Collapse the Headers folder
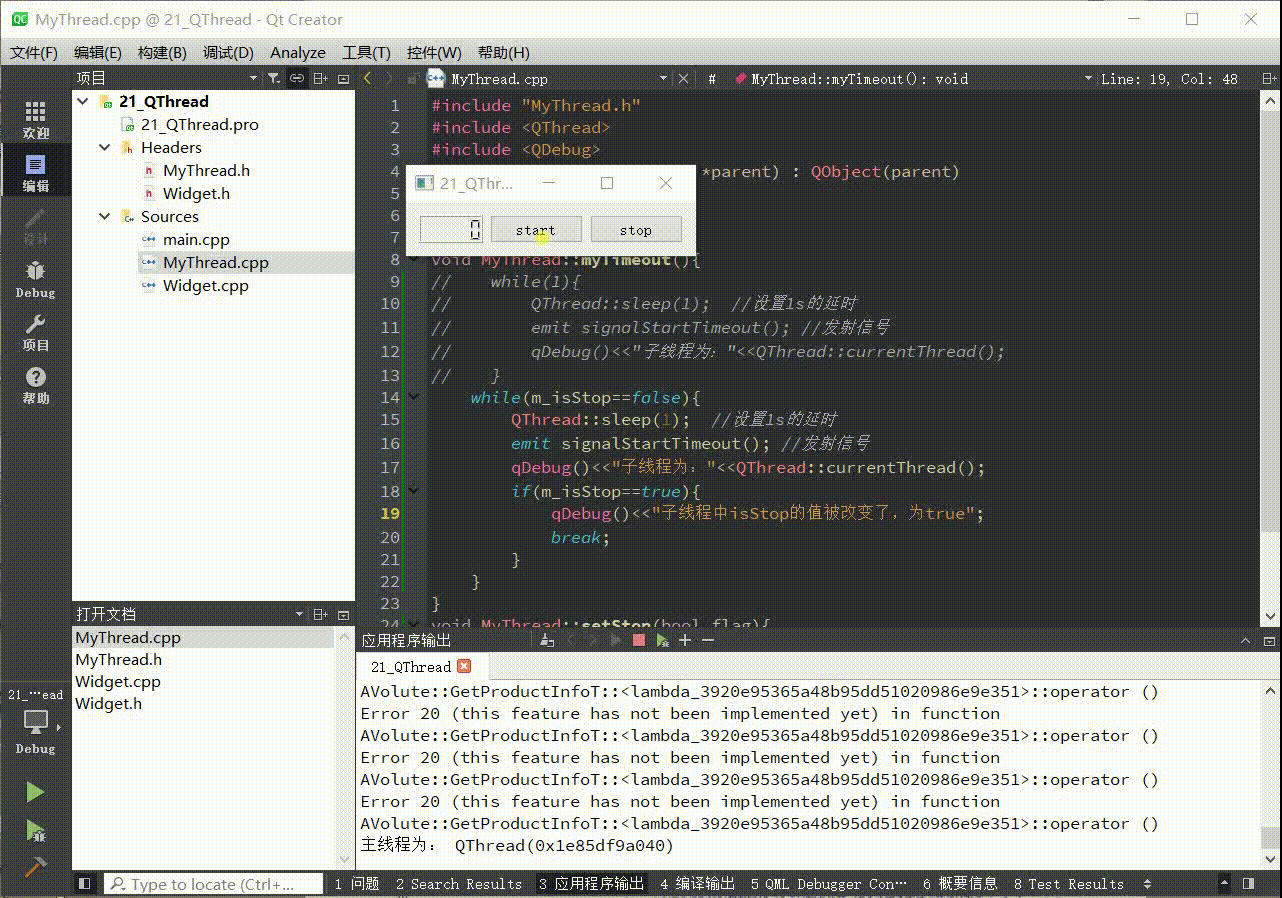 click(x=105, y=147)
